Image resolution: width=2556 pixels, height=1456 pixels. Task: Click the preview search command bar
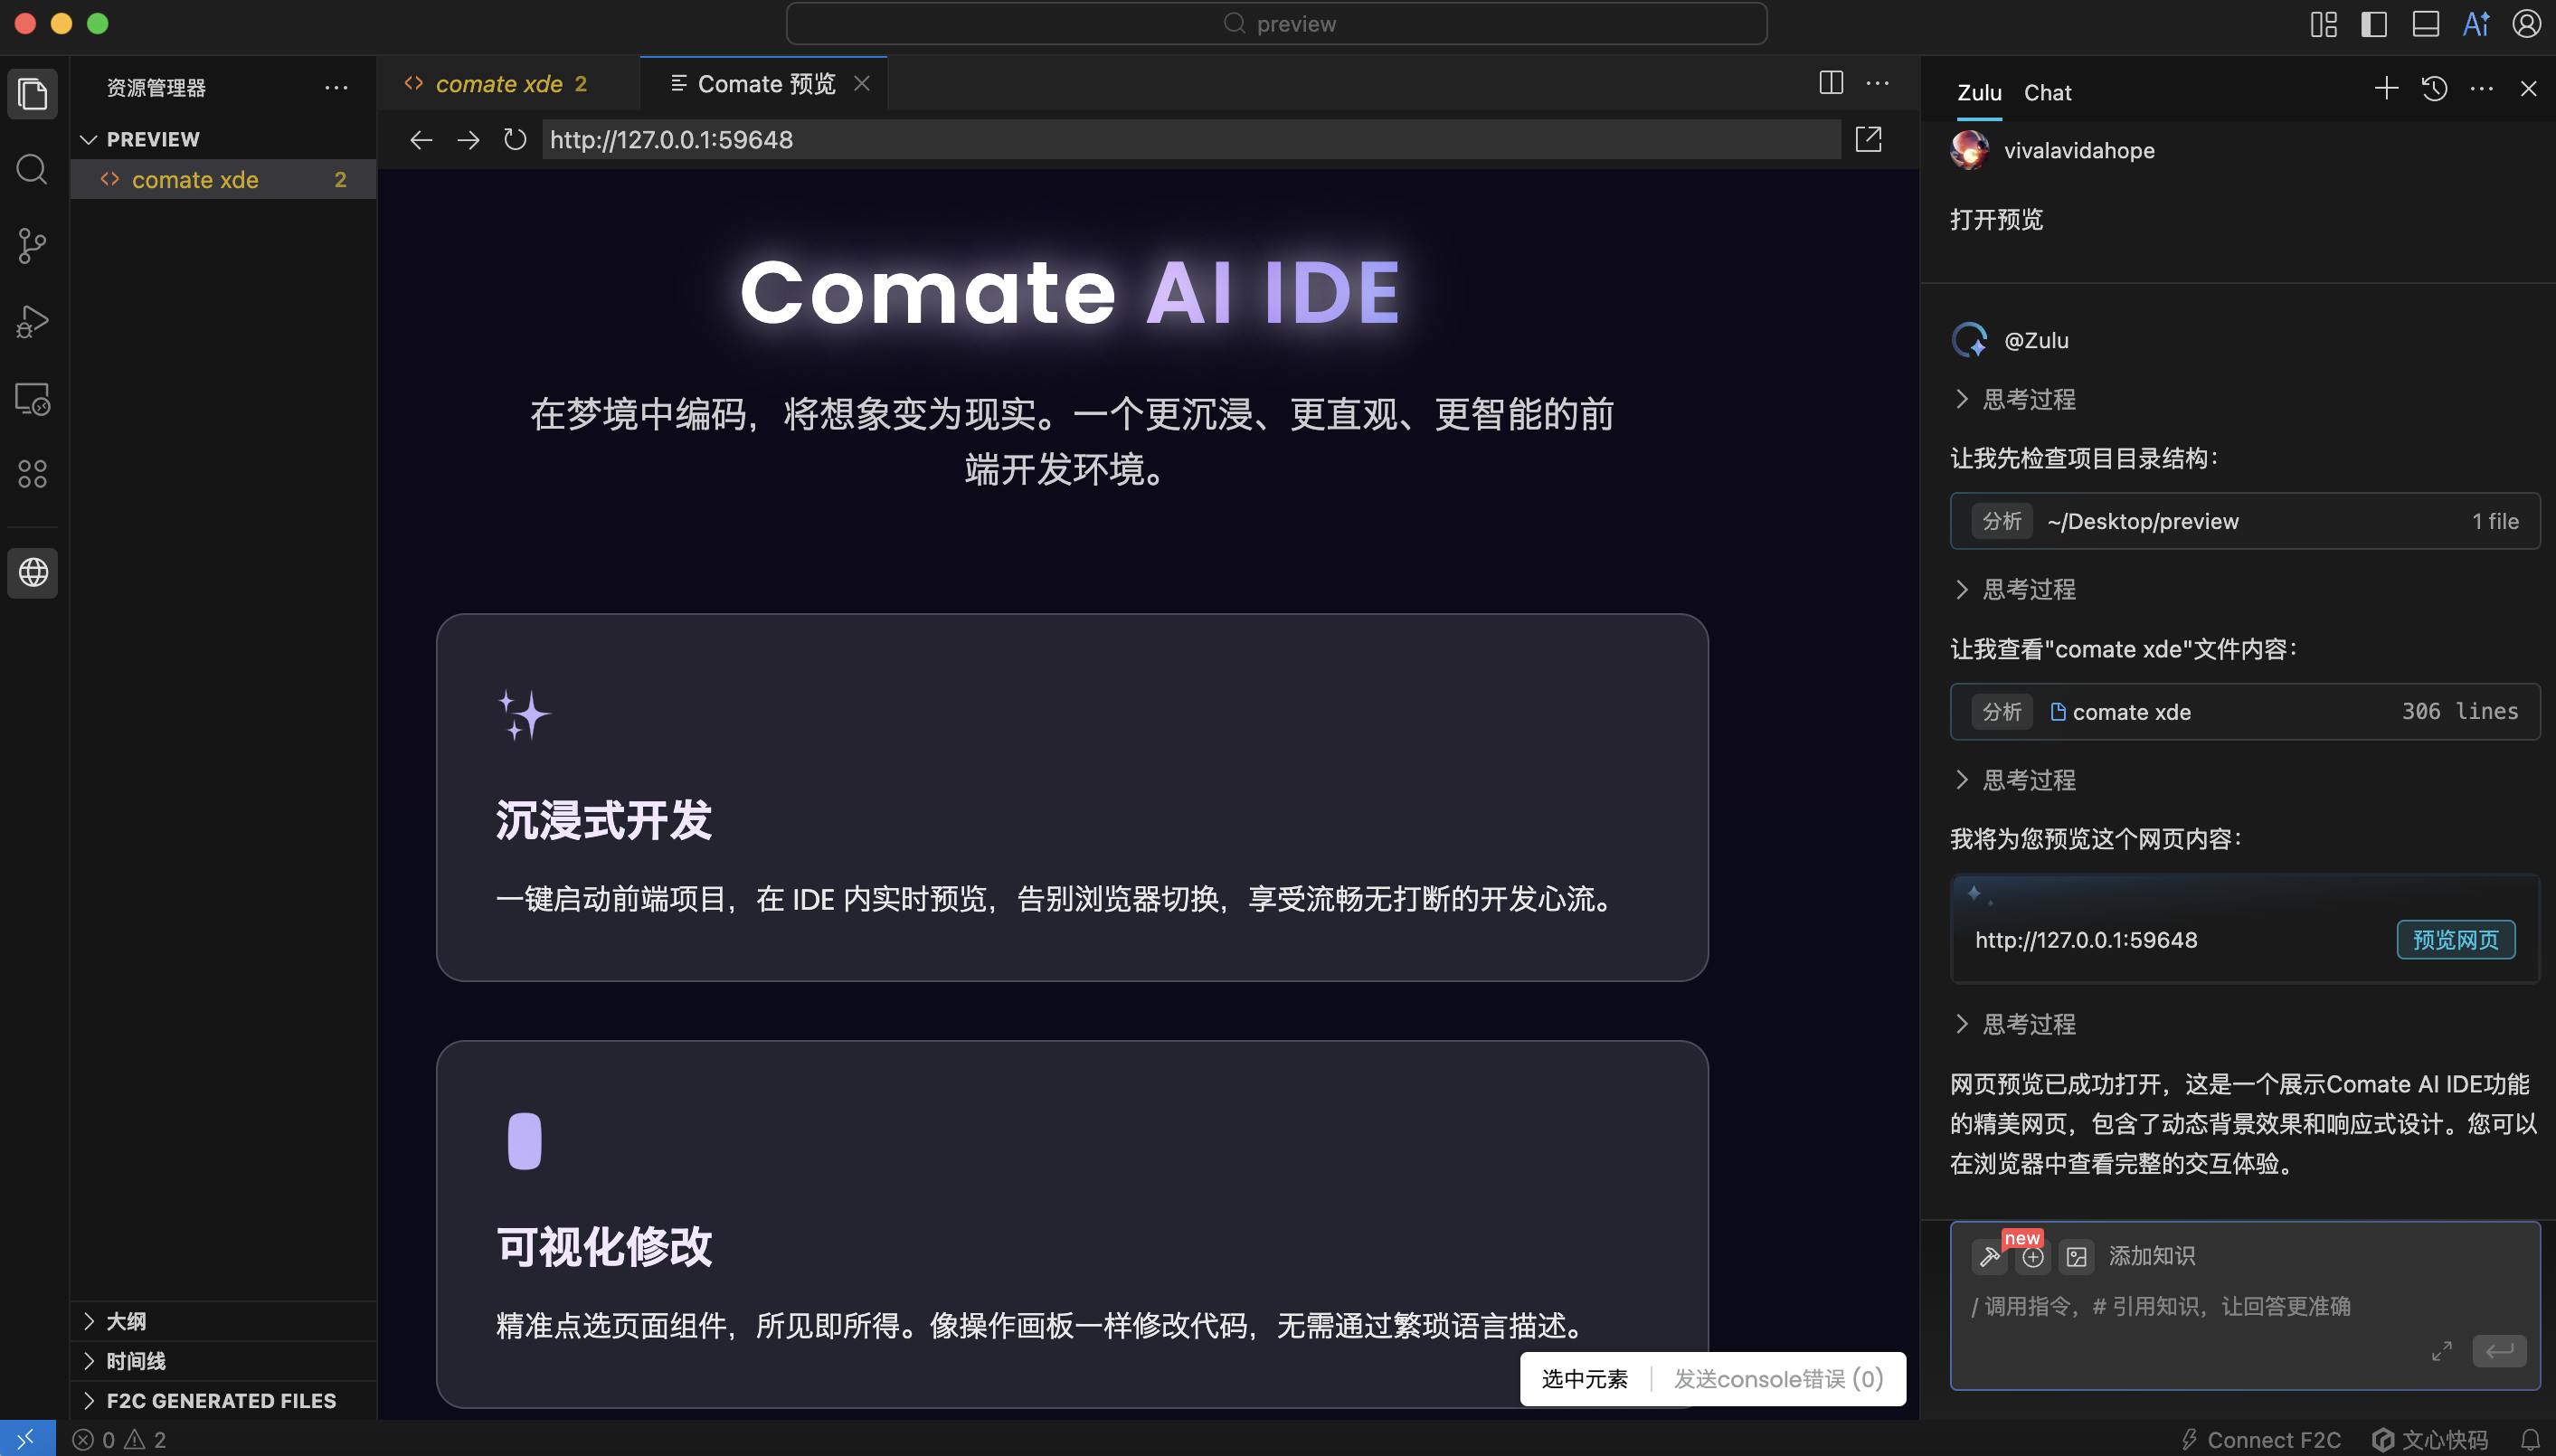pos(1276,24)
